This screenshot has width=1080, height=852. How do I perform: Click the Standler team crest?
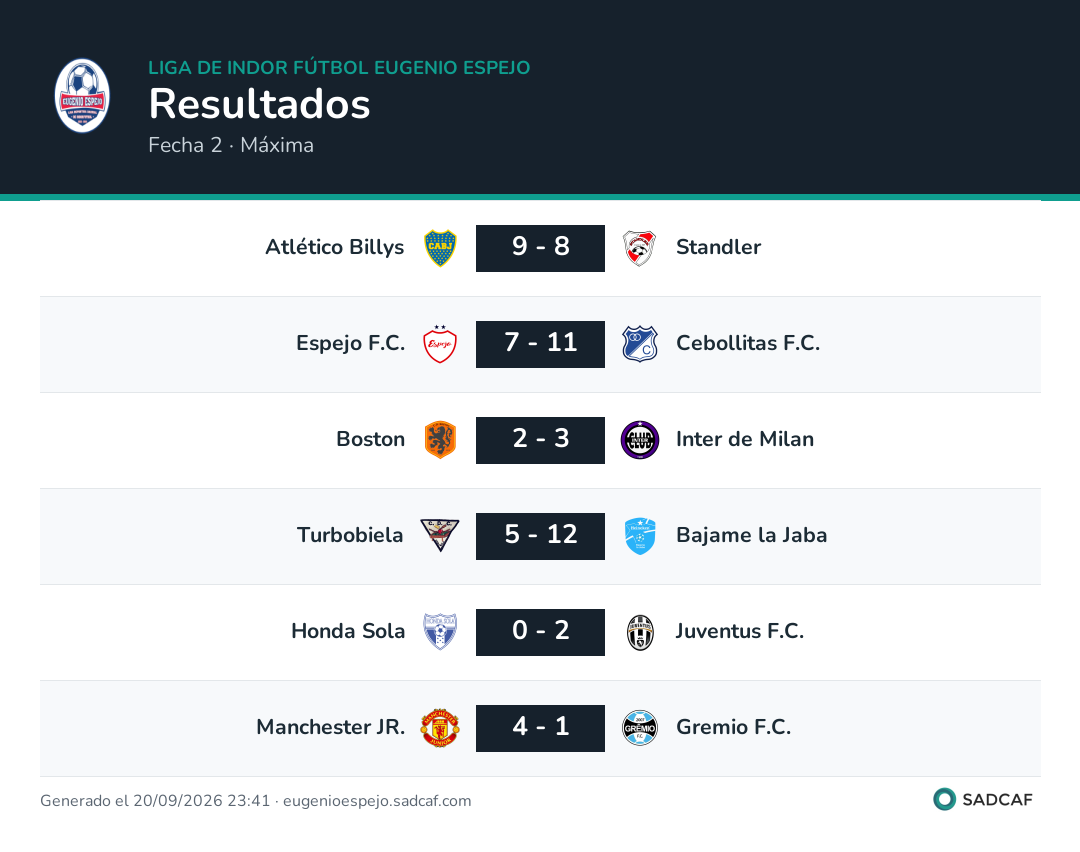click(640, 248)
